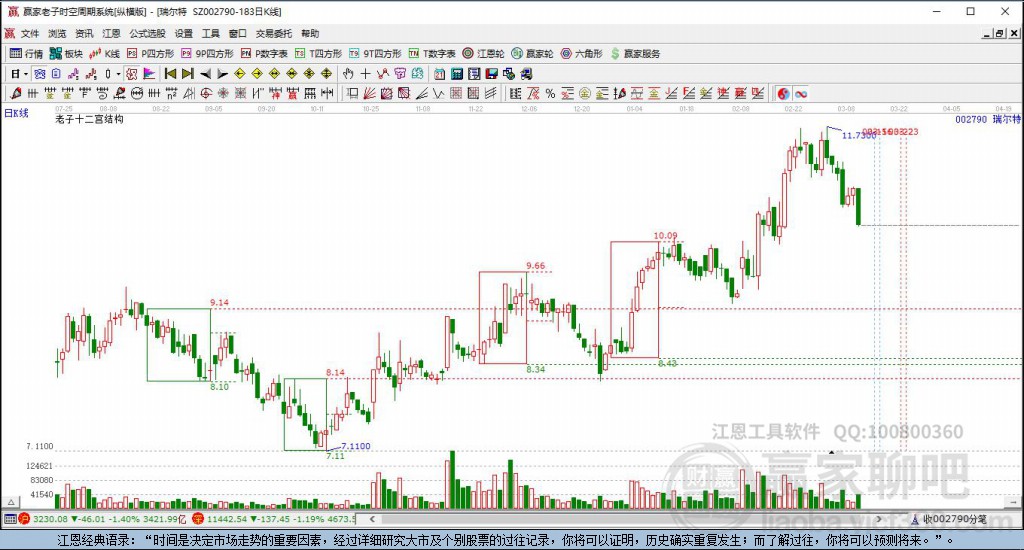Click the 11.7300 price high label
Viewport: 1024px width, 550px height.
858,135
